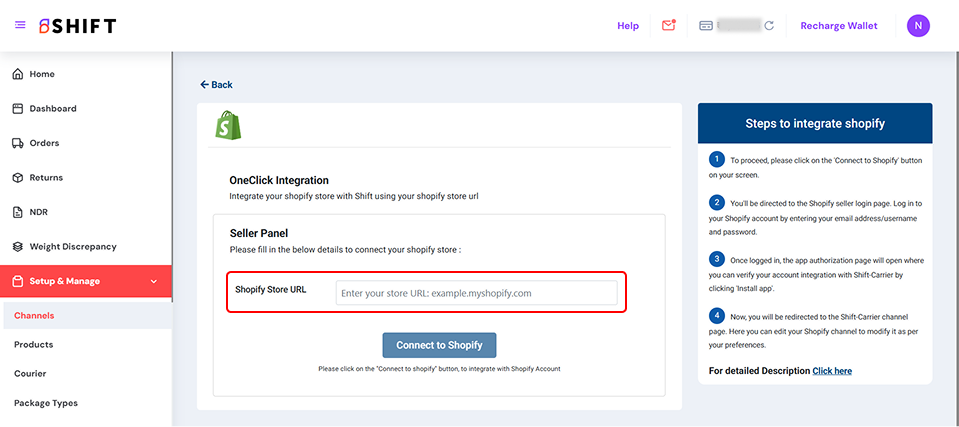
Task: Click the wallet card icon
Action: click(706, 25)
